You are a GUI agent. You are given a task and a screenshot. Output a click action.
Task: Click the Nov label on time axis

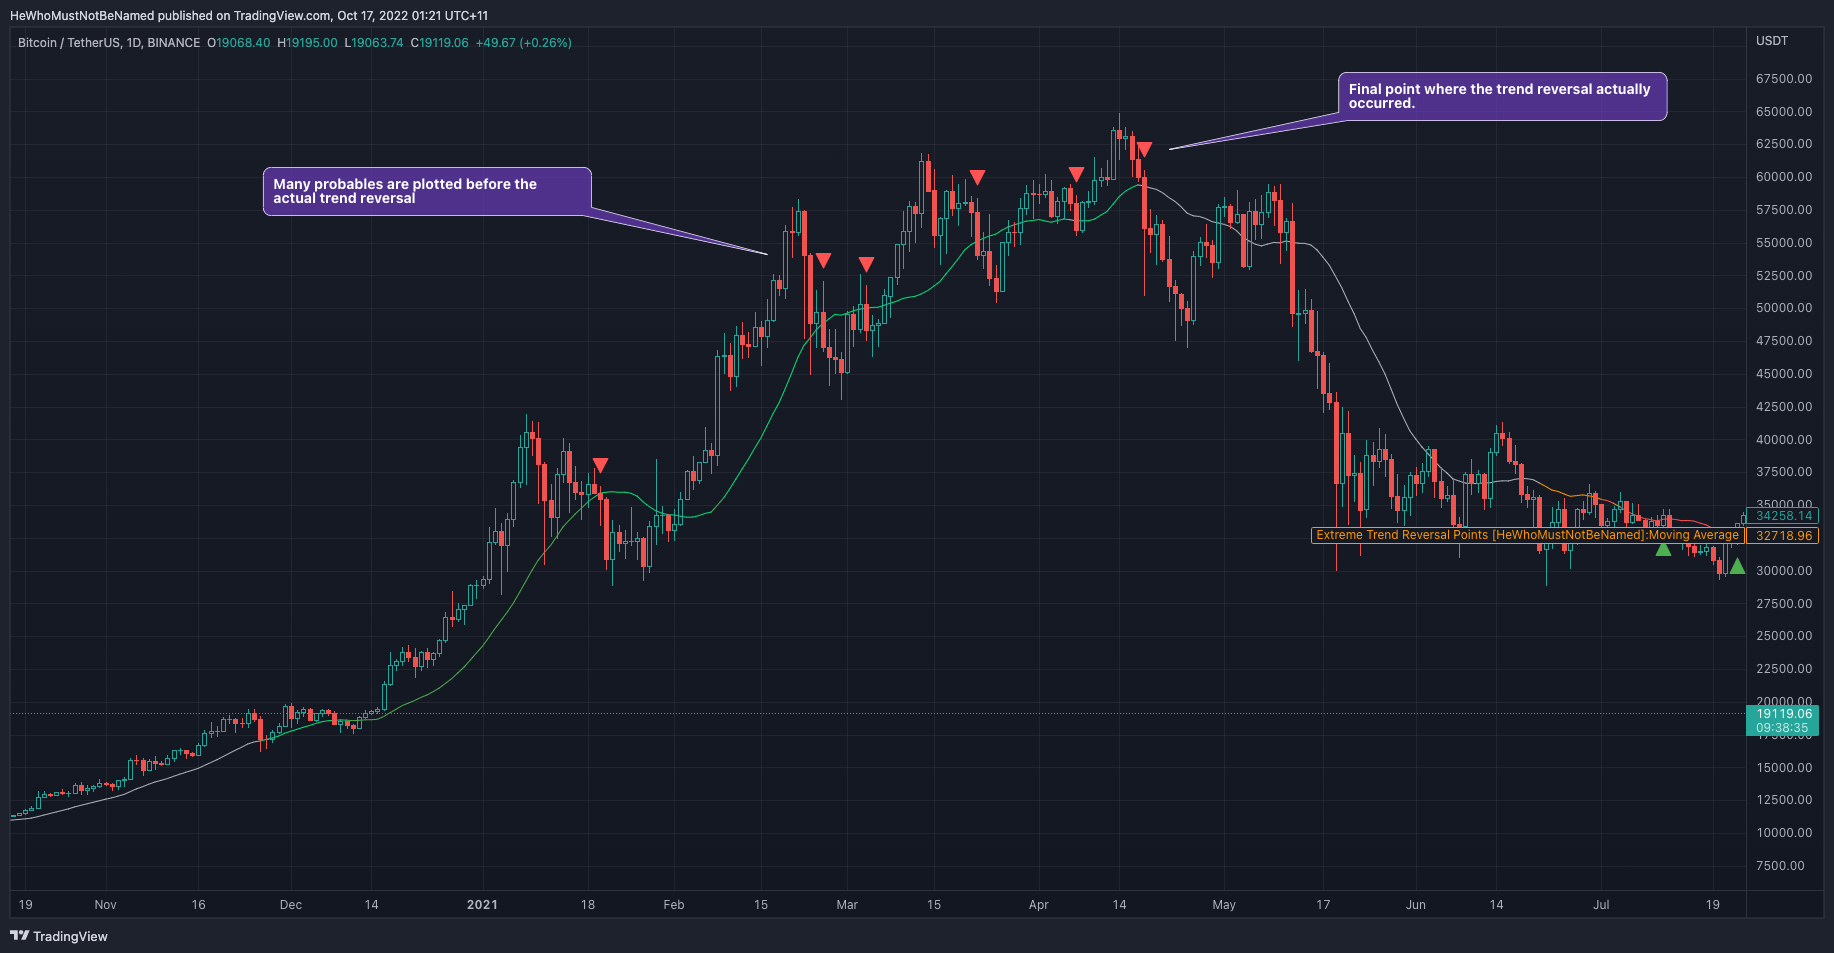pyautogui.click(x=105, y=905)
